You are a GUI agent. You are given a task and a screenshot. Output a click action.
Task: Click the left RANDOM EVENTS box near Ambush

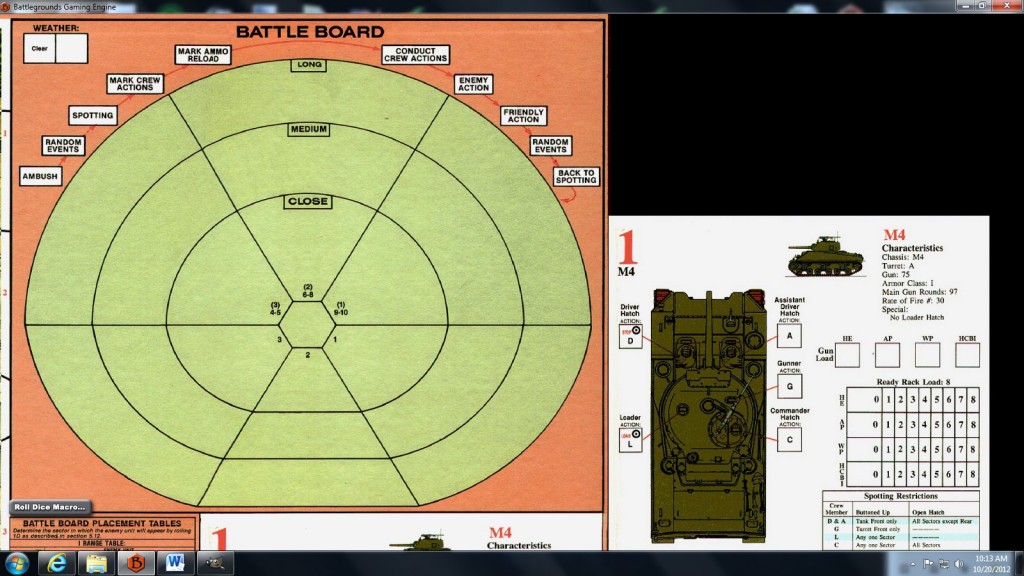(63, 146)
